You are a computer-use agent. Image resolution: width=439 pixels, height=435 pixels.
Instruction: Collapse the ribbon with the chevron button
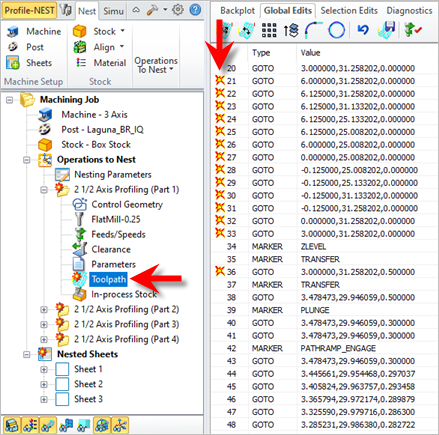click(136, 10)
